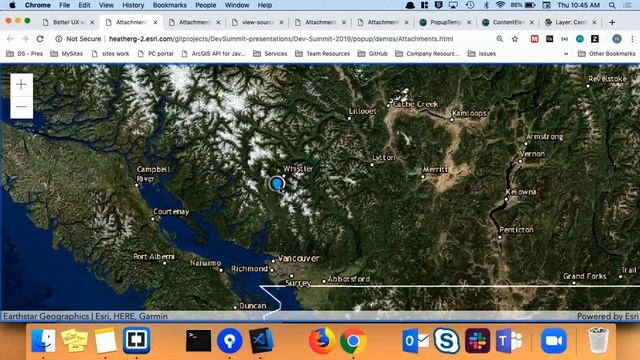Open the GitHub bookmark folder
The width and height of the screenshot is (640, 360).
[372, 53]
